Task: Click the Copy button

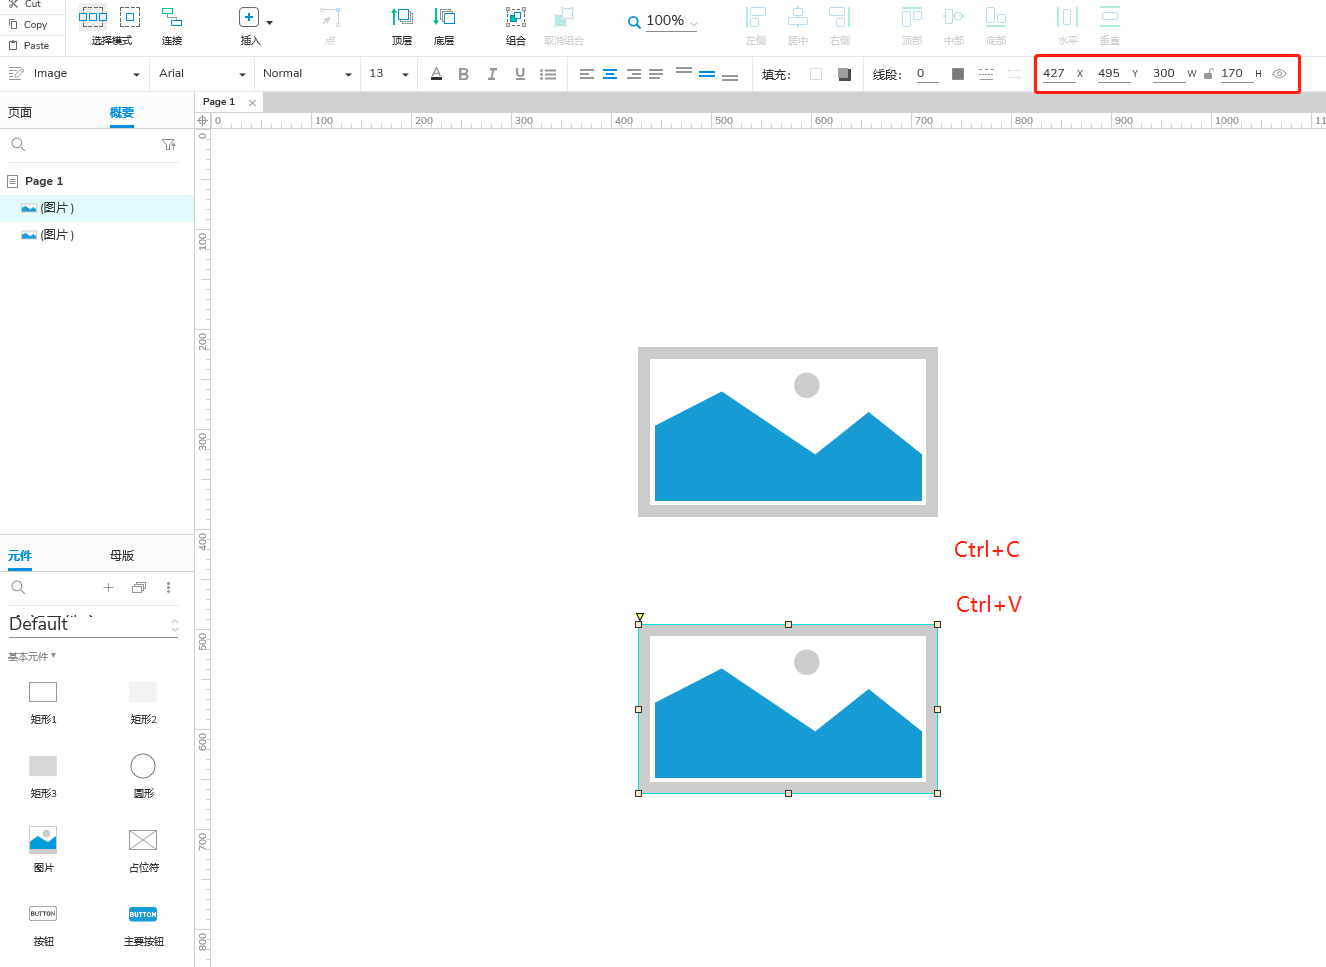Action: (29, 25)
